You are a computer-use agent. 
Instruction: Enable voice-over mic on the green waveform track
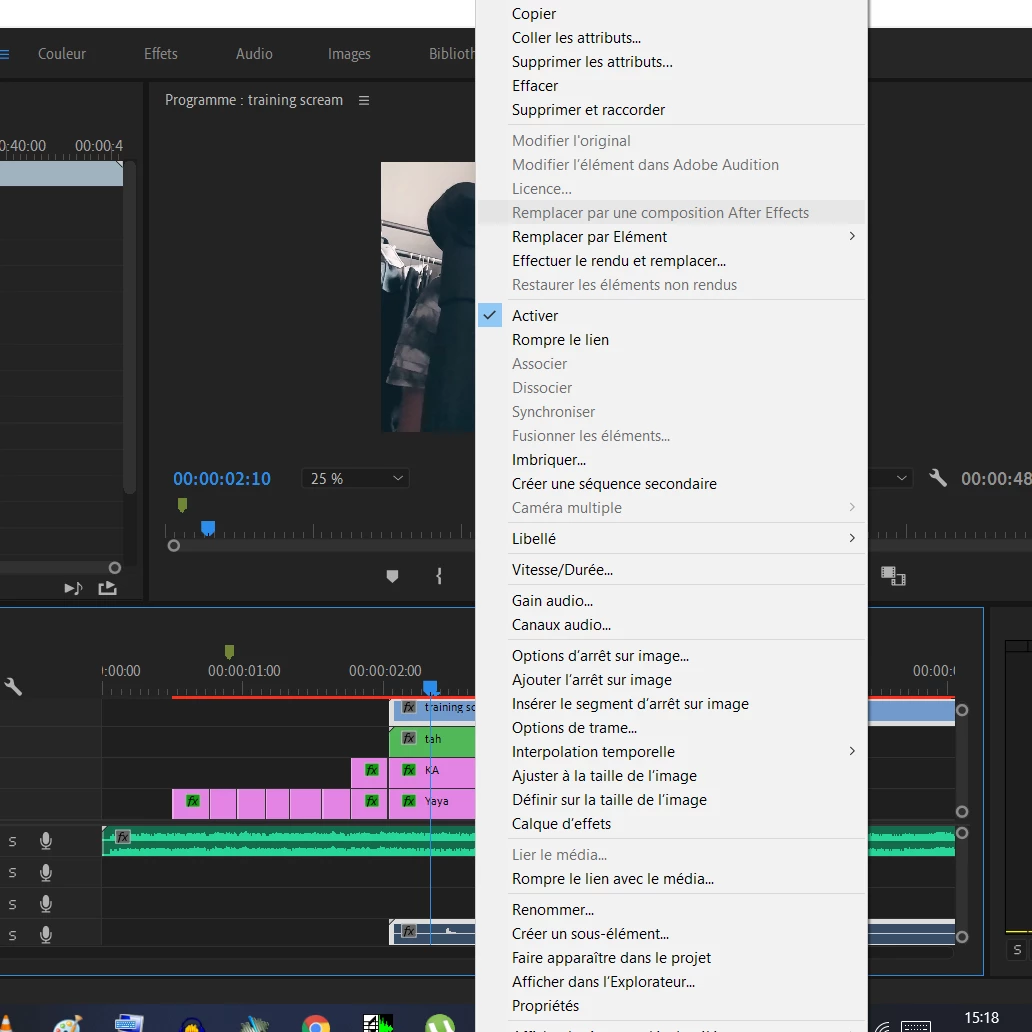point(45,841)
